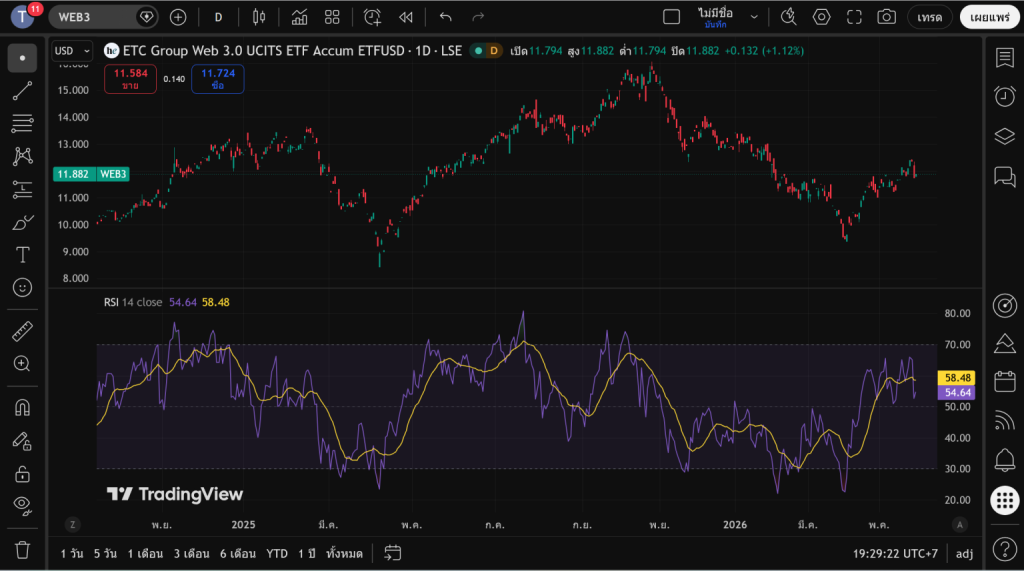Add symbol to compare with plus icon
Image resolution: width=1024 pixels, height=571 pixels.
point(178,17)
